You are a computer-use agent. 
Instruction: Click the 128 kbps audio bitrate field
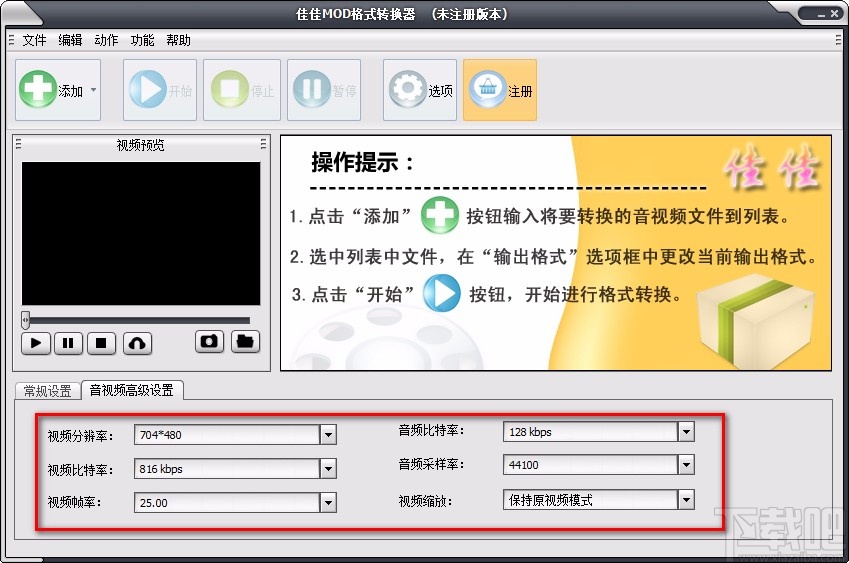click(x=591, y=432)
